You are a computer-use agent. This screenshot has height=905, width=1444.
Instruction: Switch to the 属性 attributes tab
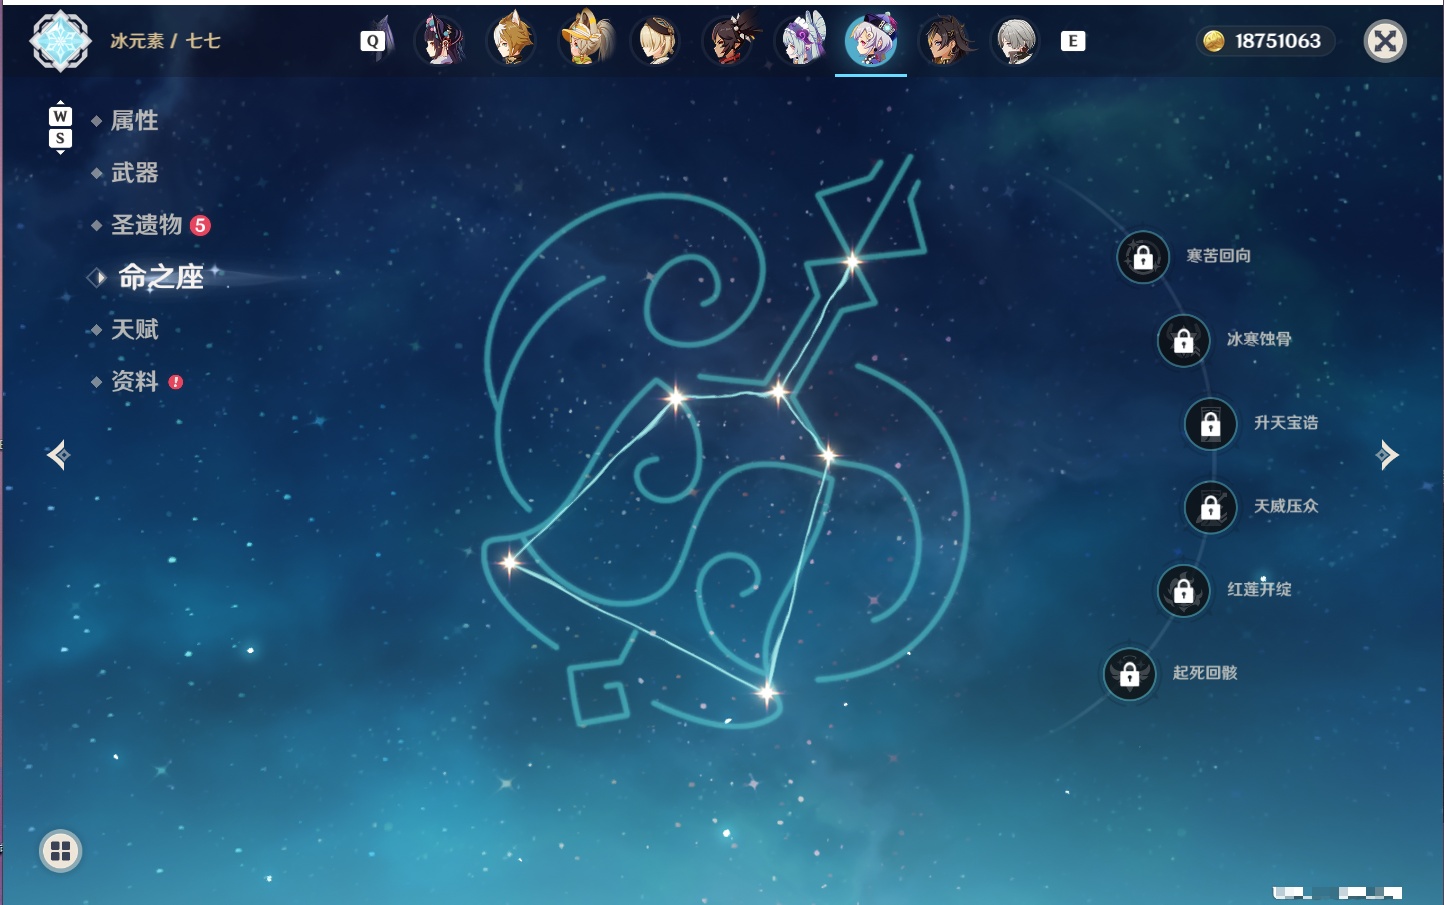(134, 121)
